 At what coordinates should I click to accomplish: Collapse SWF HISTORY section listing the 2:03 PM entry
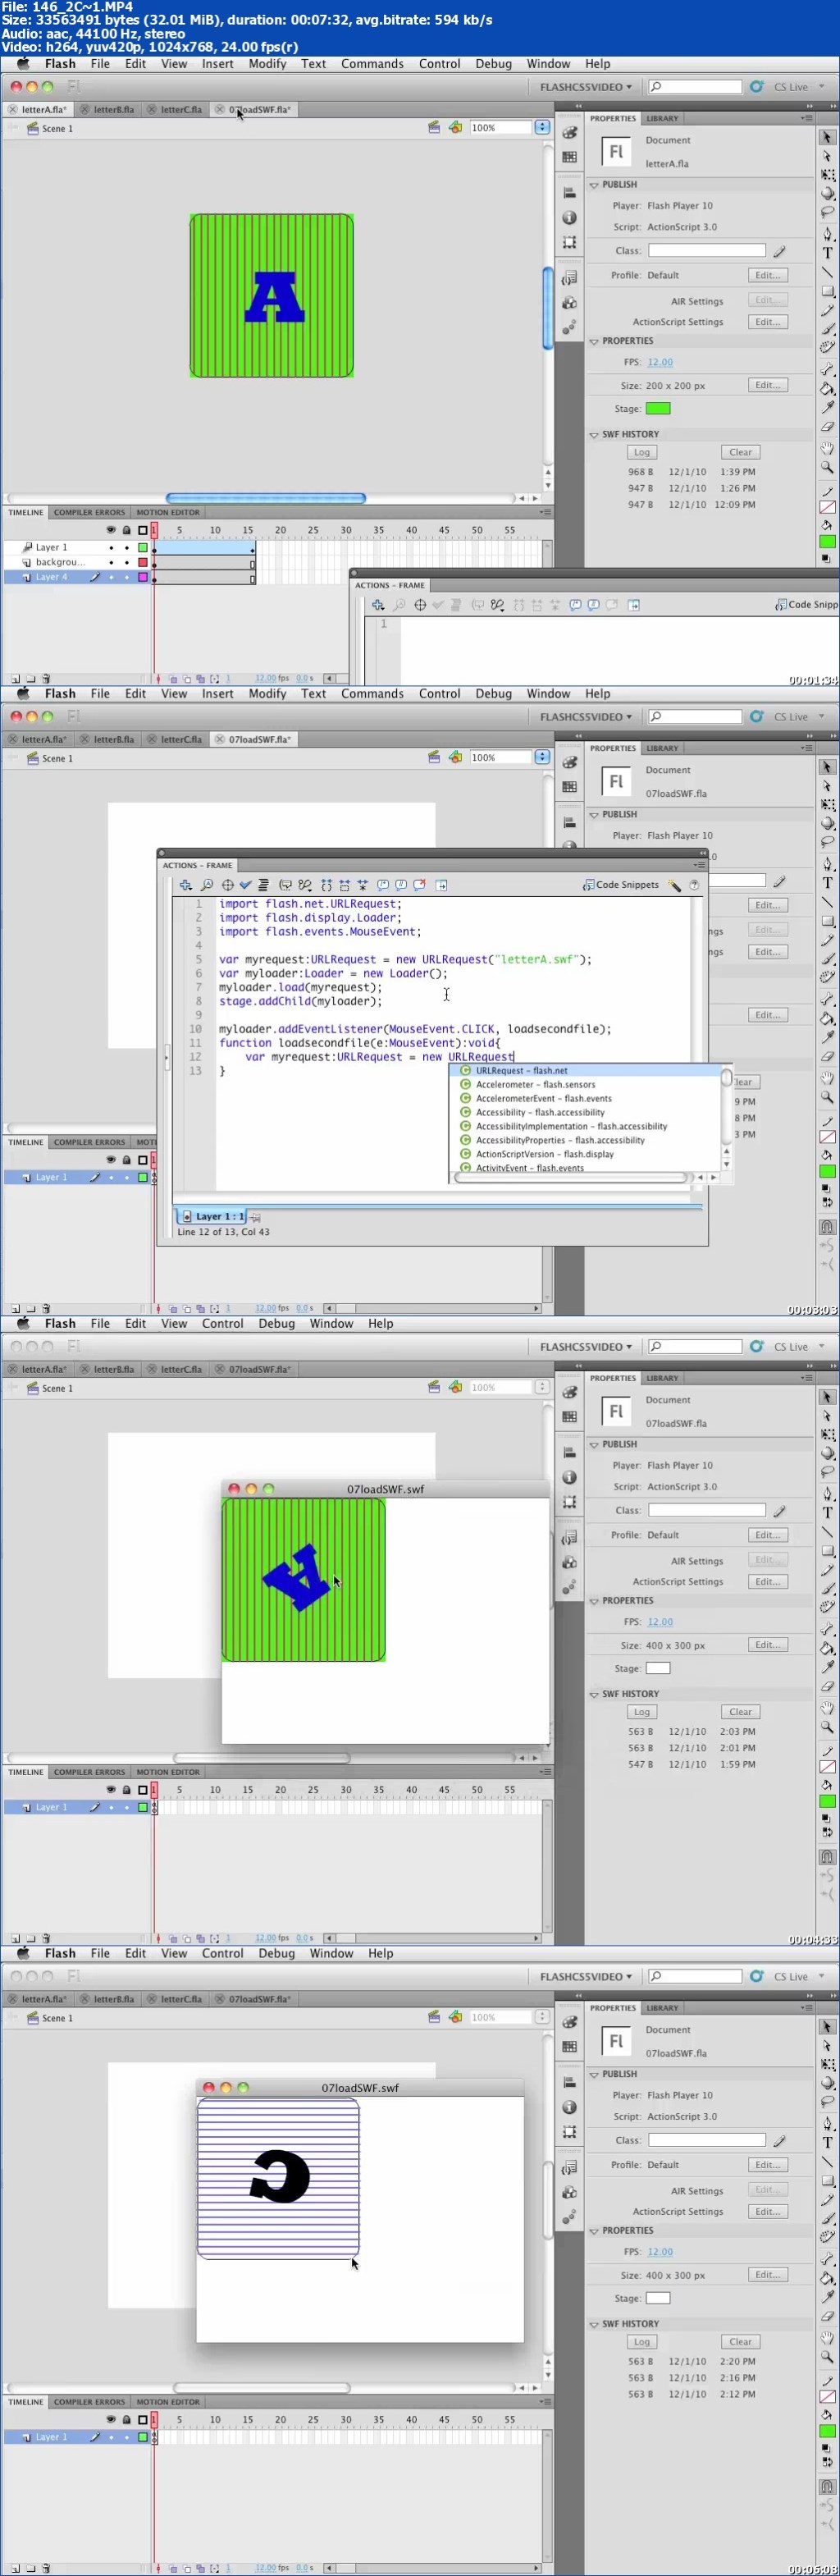pos(594,1695)
